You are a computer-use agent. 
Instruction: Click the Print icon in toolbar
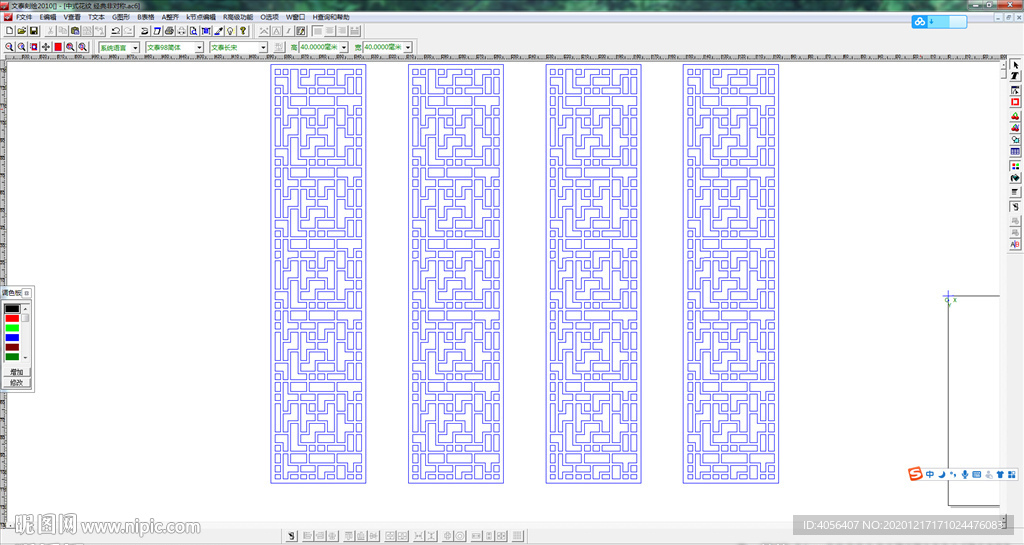coord(170,31)
